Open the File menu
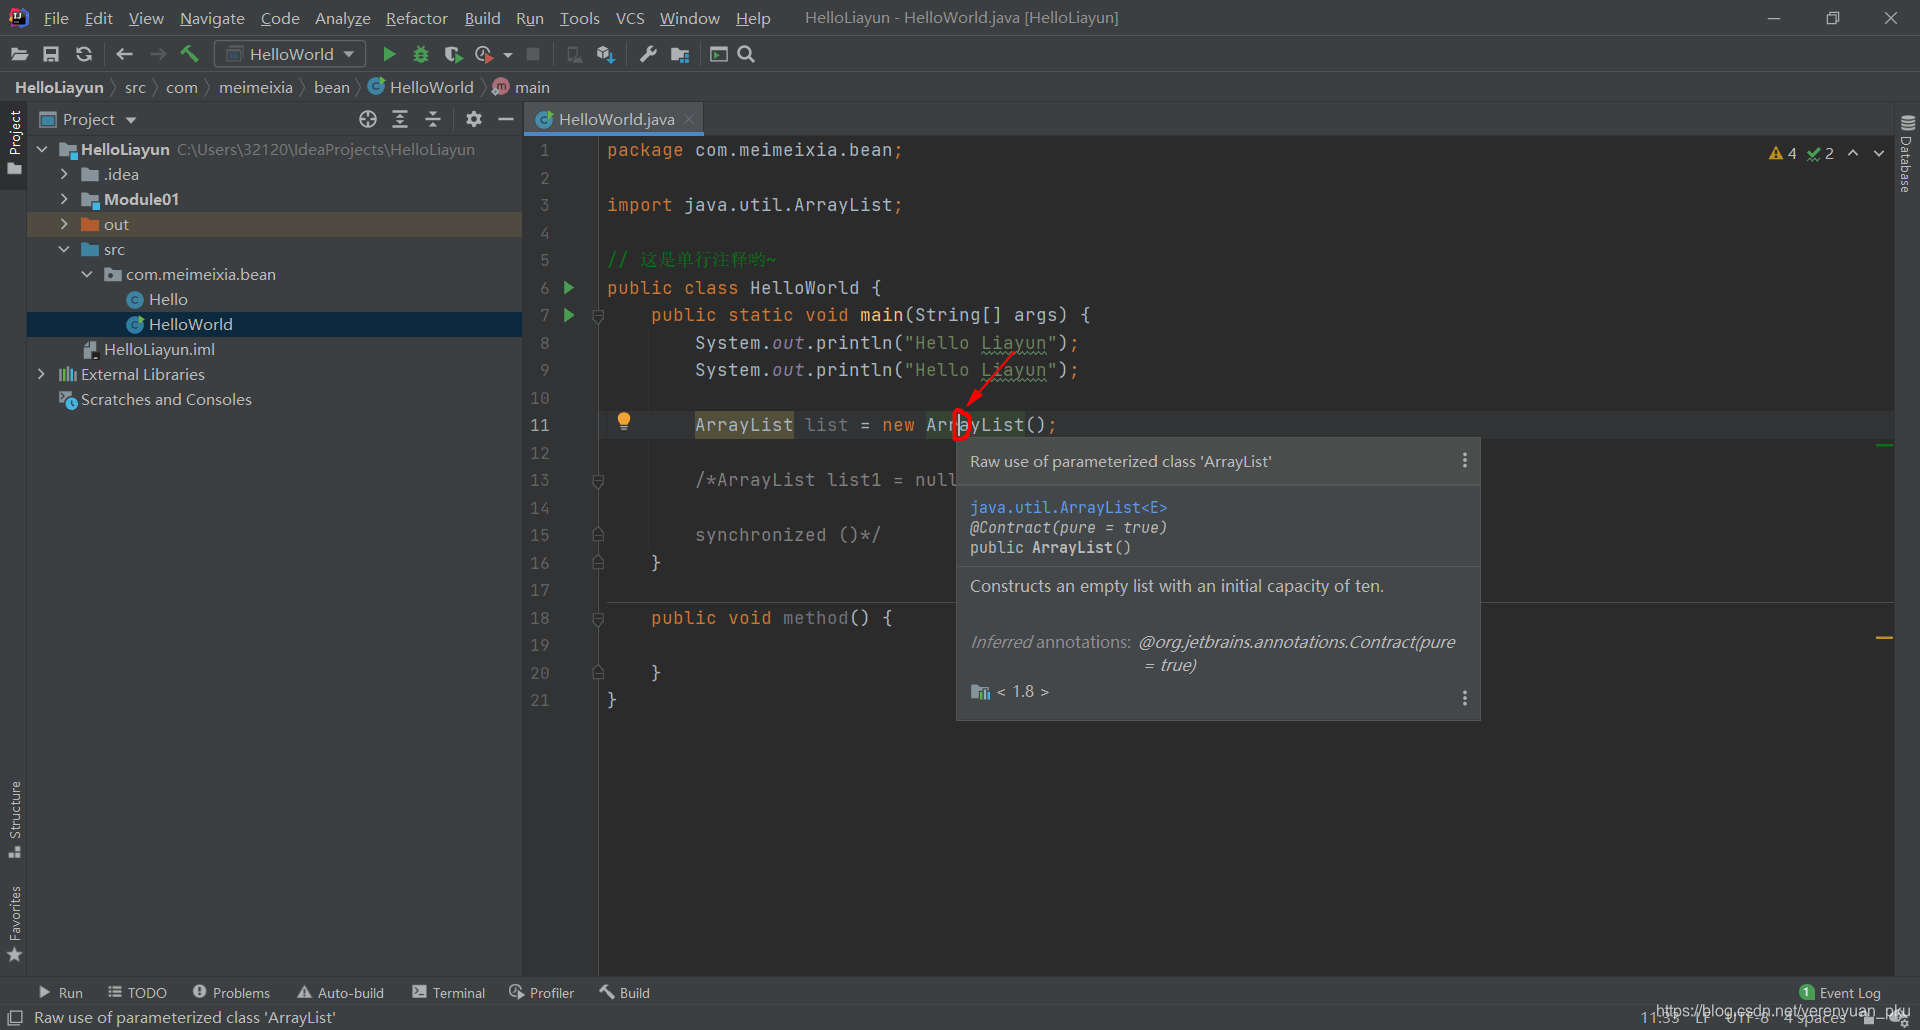The width and height of the screenshot is (1920, 1030). (56, 18)
